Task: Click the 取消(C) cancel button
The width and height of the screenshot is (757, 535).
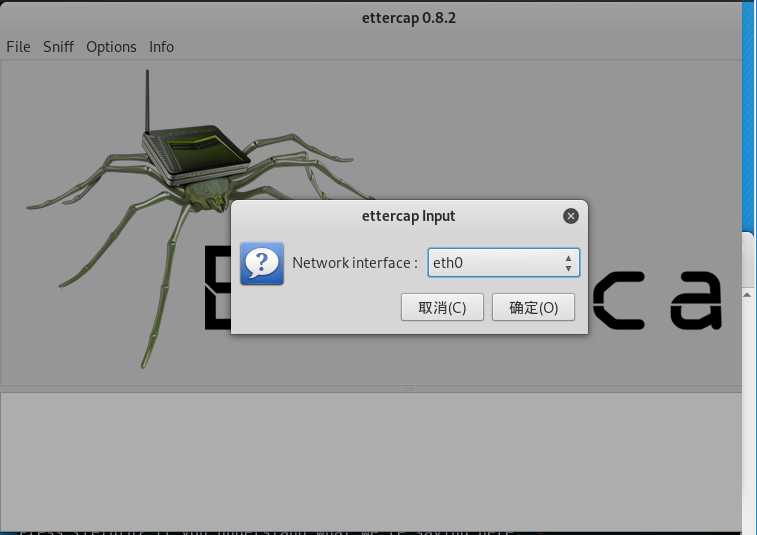Action: [x=442, y=308]
